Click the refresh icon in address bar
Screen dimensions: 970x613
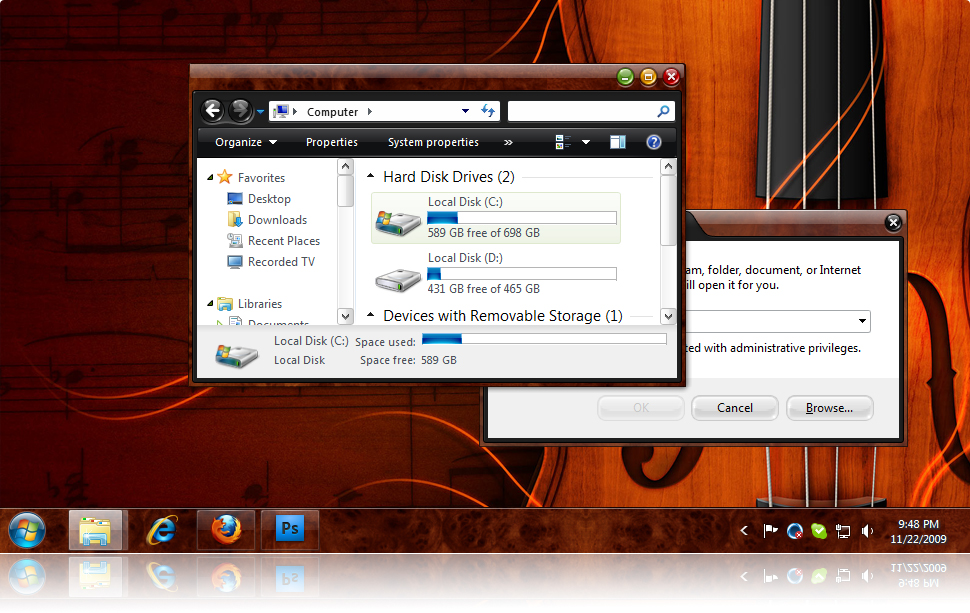488,111
